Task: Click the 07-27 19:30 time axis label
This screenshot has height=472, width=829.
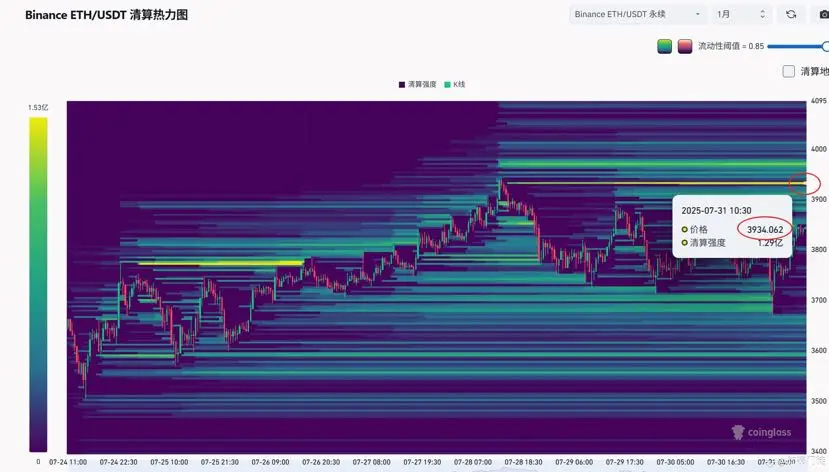Action: click(x=422, y=462)
